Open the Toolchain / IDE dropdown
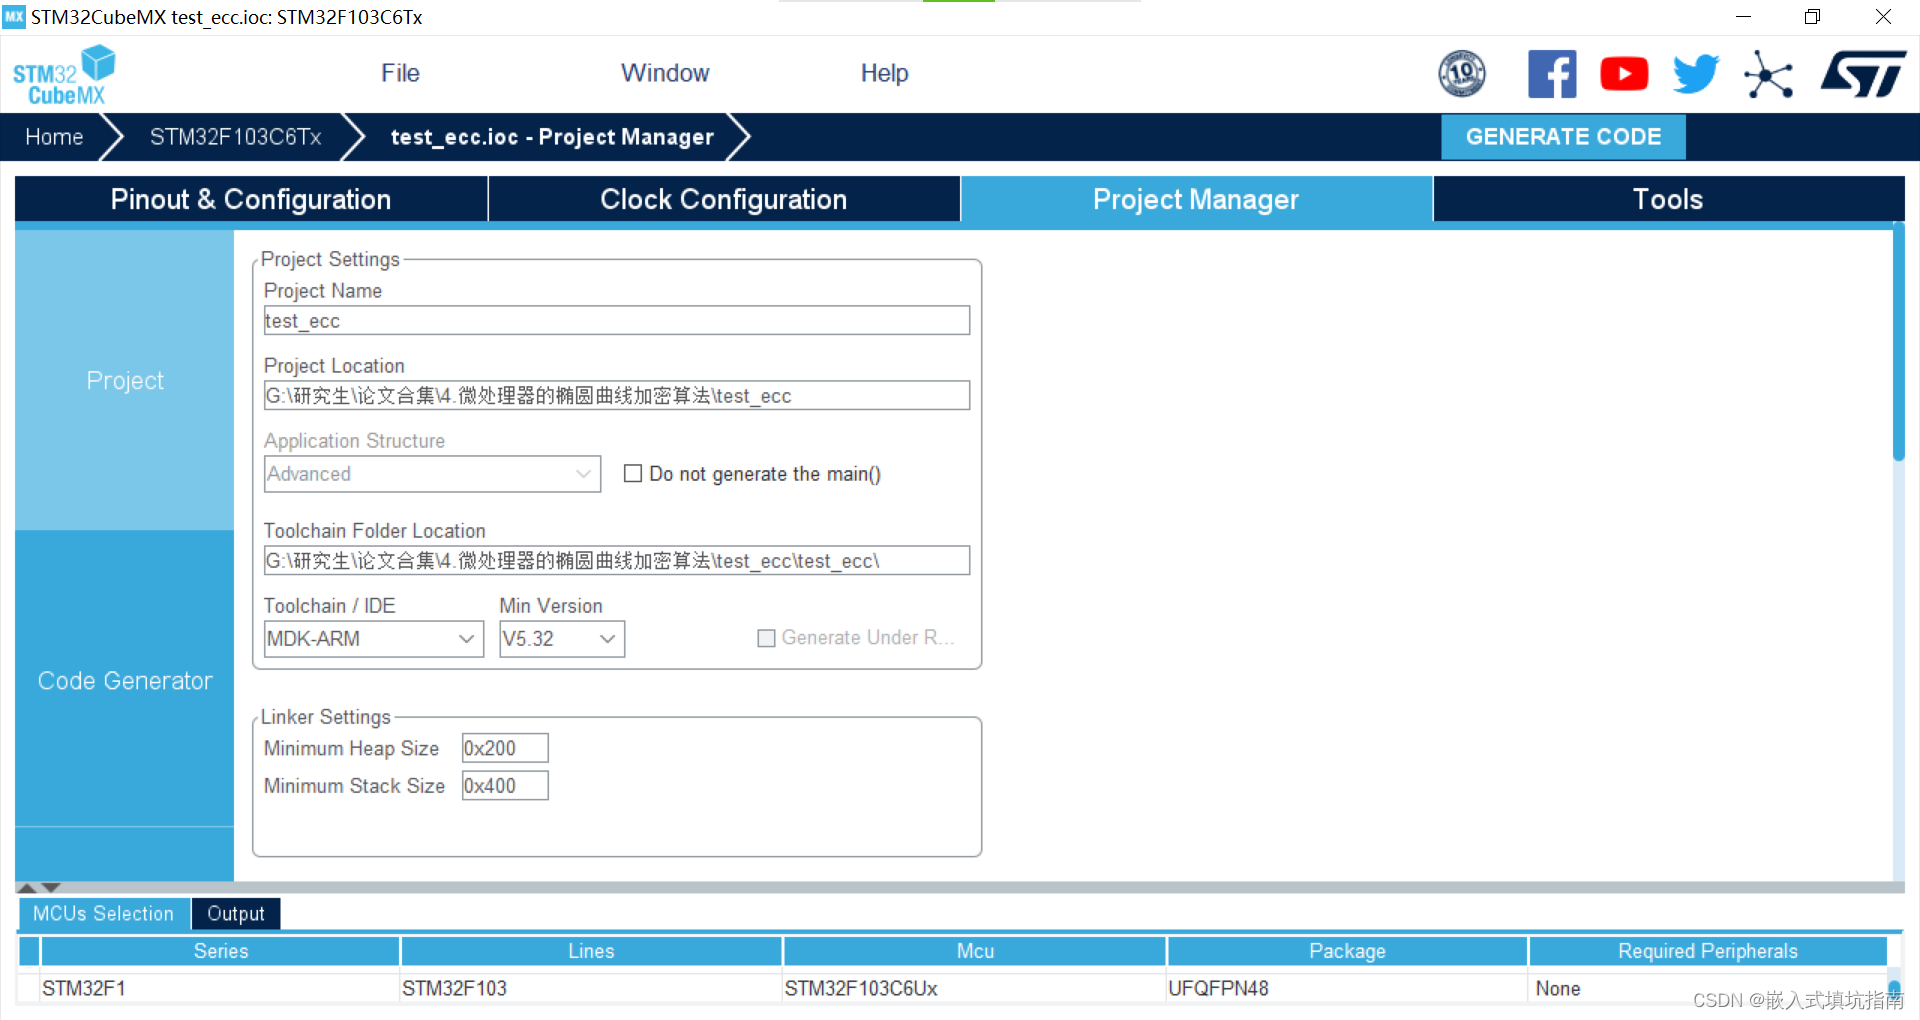 click(465, 638)
